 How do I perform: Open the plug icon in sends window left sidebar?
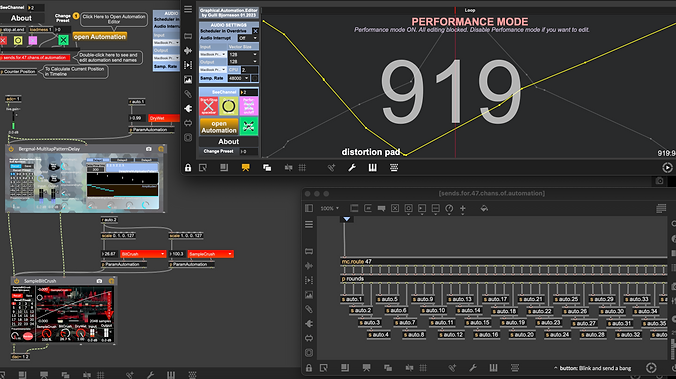click(x=309, y=324)
